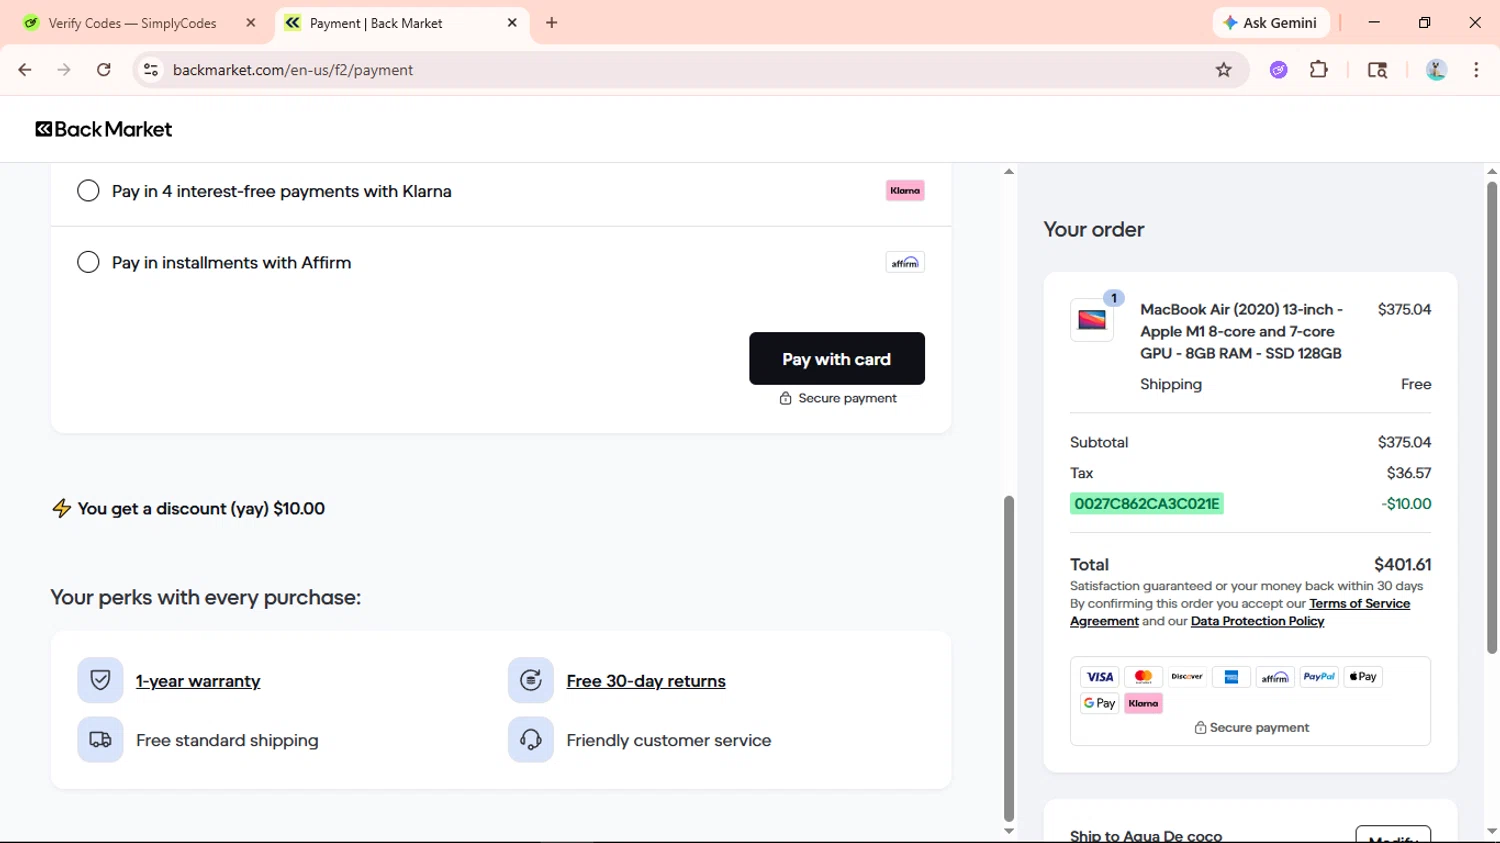Click the Google Pay icon
The image size is (1500, 843).
coord(1100,703)
